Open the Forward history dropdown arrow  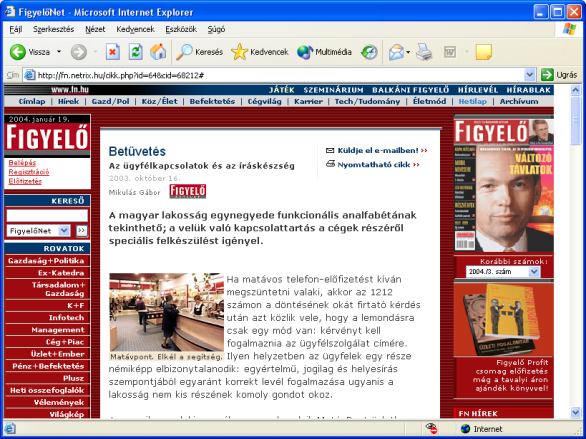pos(95,52)
